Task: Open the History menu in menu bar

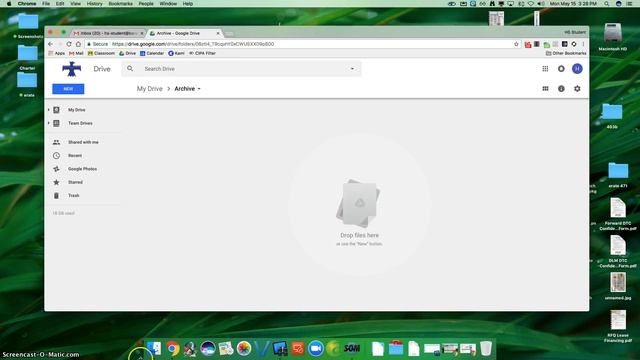Action: [x=94, y=3]
